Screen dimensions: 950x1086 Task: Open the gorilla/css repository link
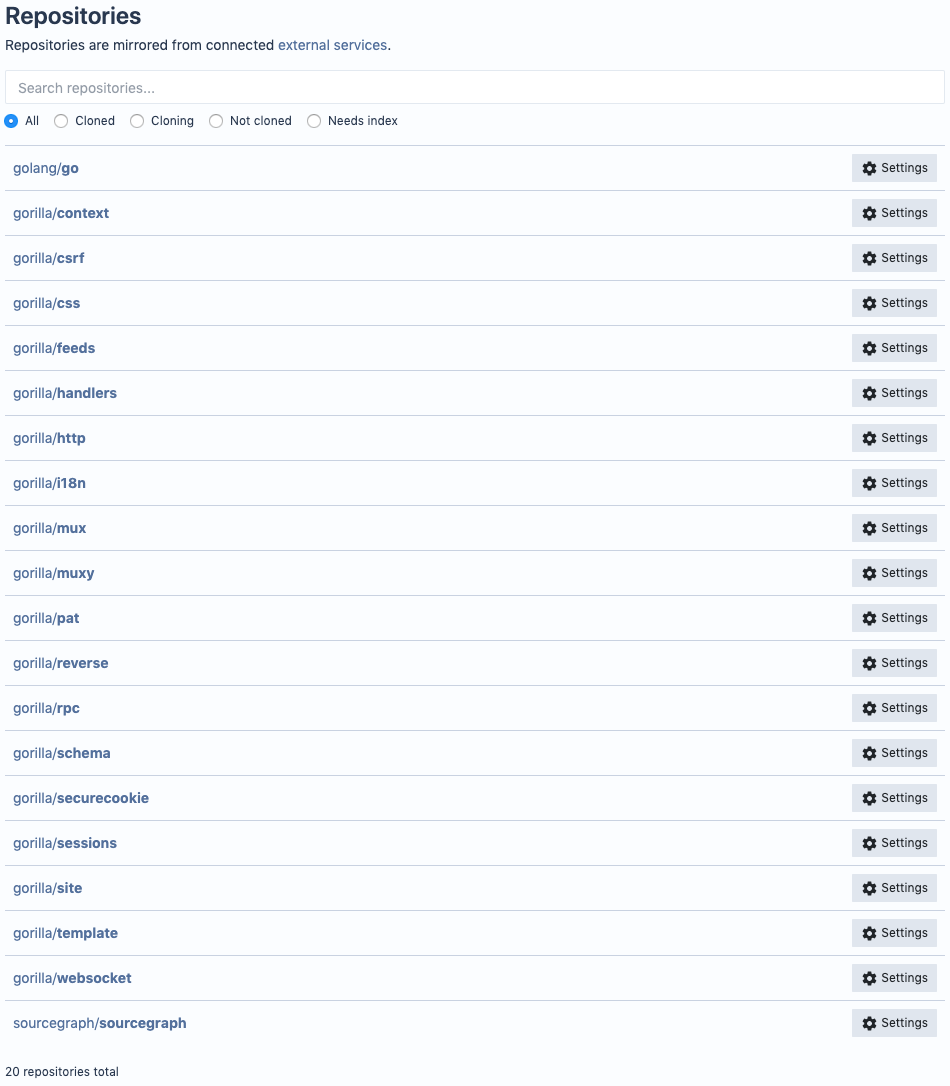(x=46, y=303)
